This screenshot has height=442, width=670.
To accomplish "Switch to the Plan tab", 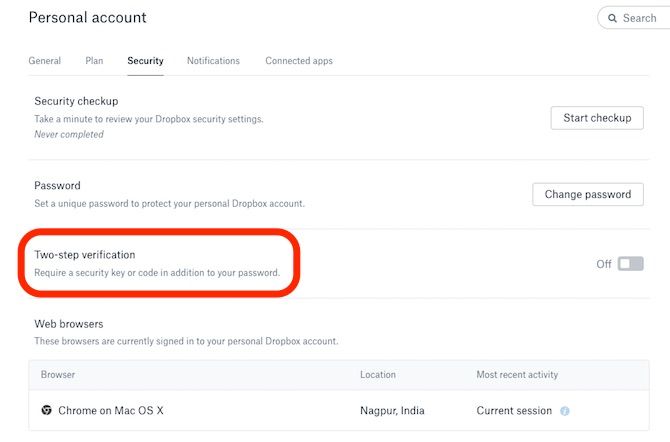I will click(x=94, y=61).
